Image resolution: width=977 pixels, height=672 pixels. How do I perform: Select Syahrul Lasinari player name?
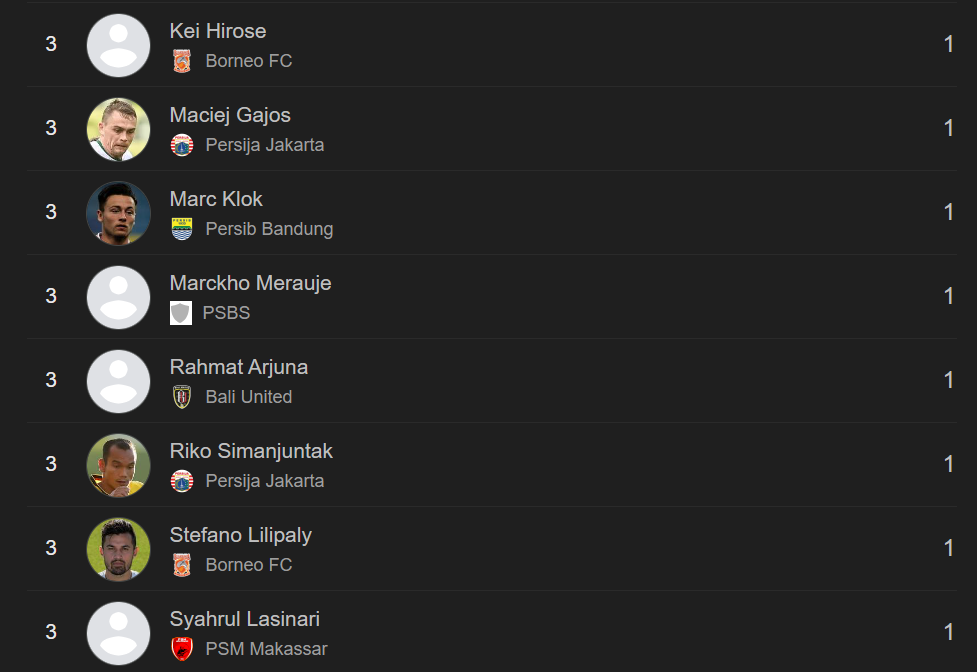245,619
